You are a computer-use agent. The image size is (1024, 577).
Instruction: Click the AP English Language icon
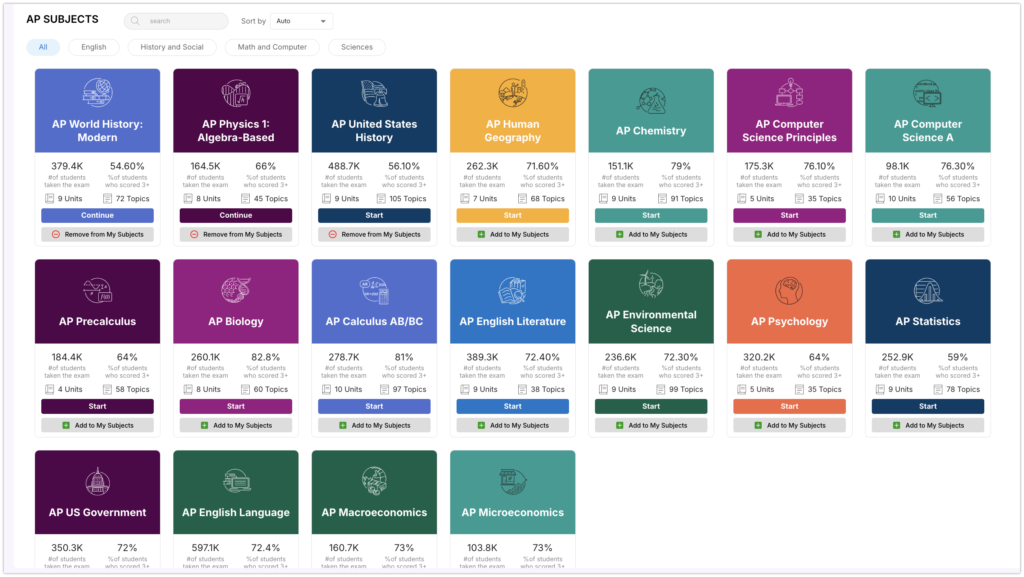click(x=236, y=482)
